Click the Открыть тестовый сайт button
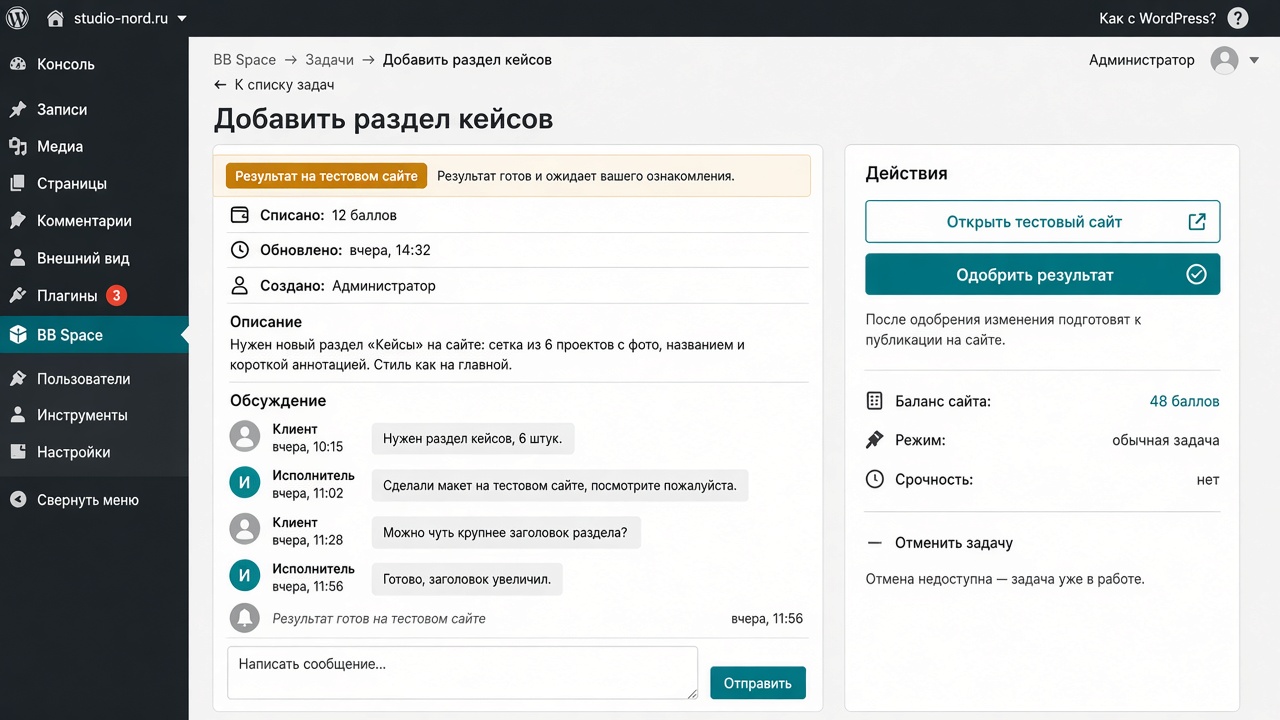Screen dimensions: 1280x720 (x=1042, y=222)
